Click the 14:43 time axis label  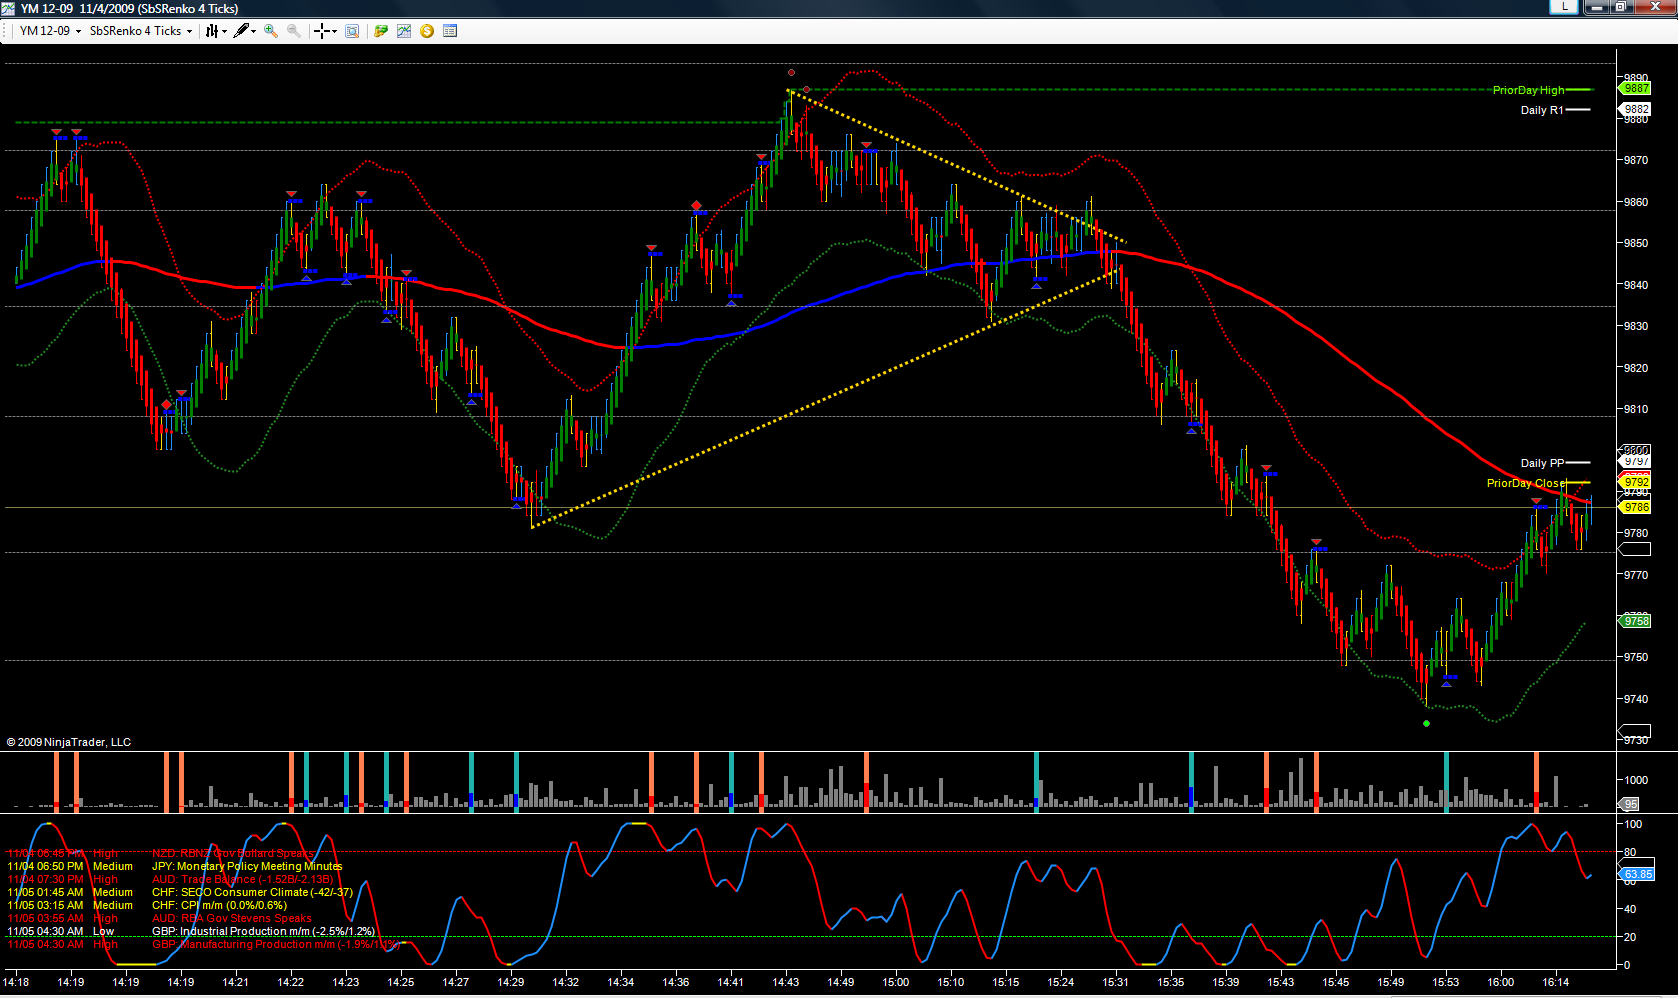tap(786, 982)
